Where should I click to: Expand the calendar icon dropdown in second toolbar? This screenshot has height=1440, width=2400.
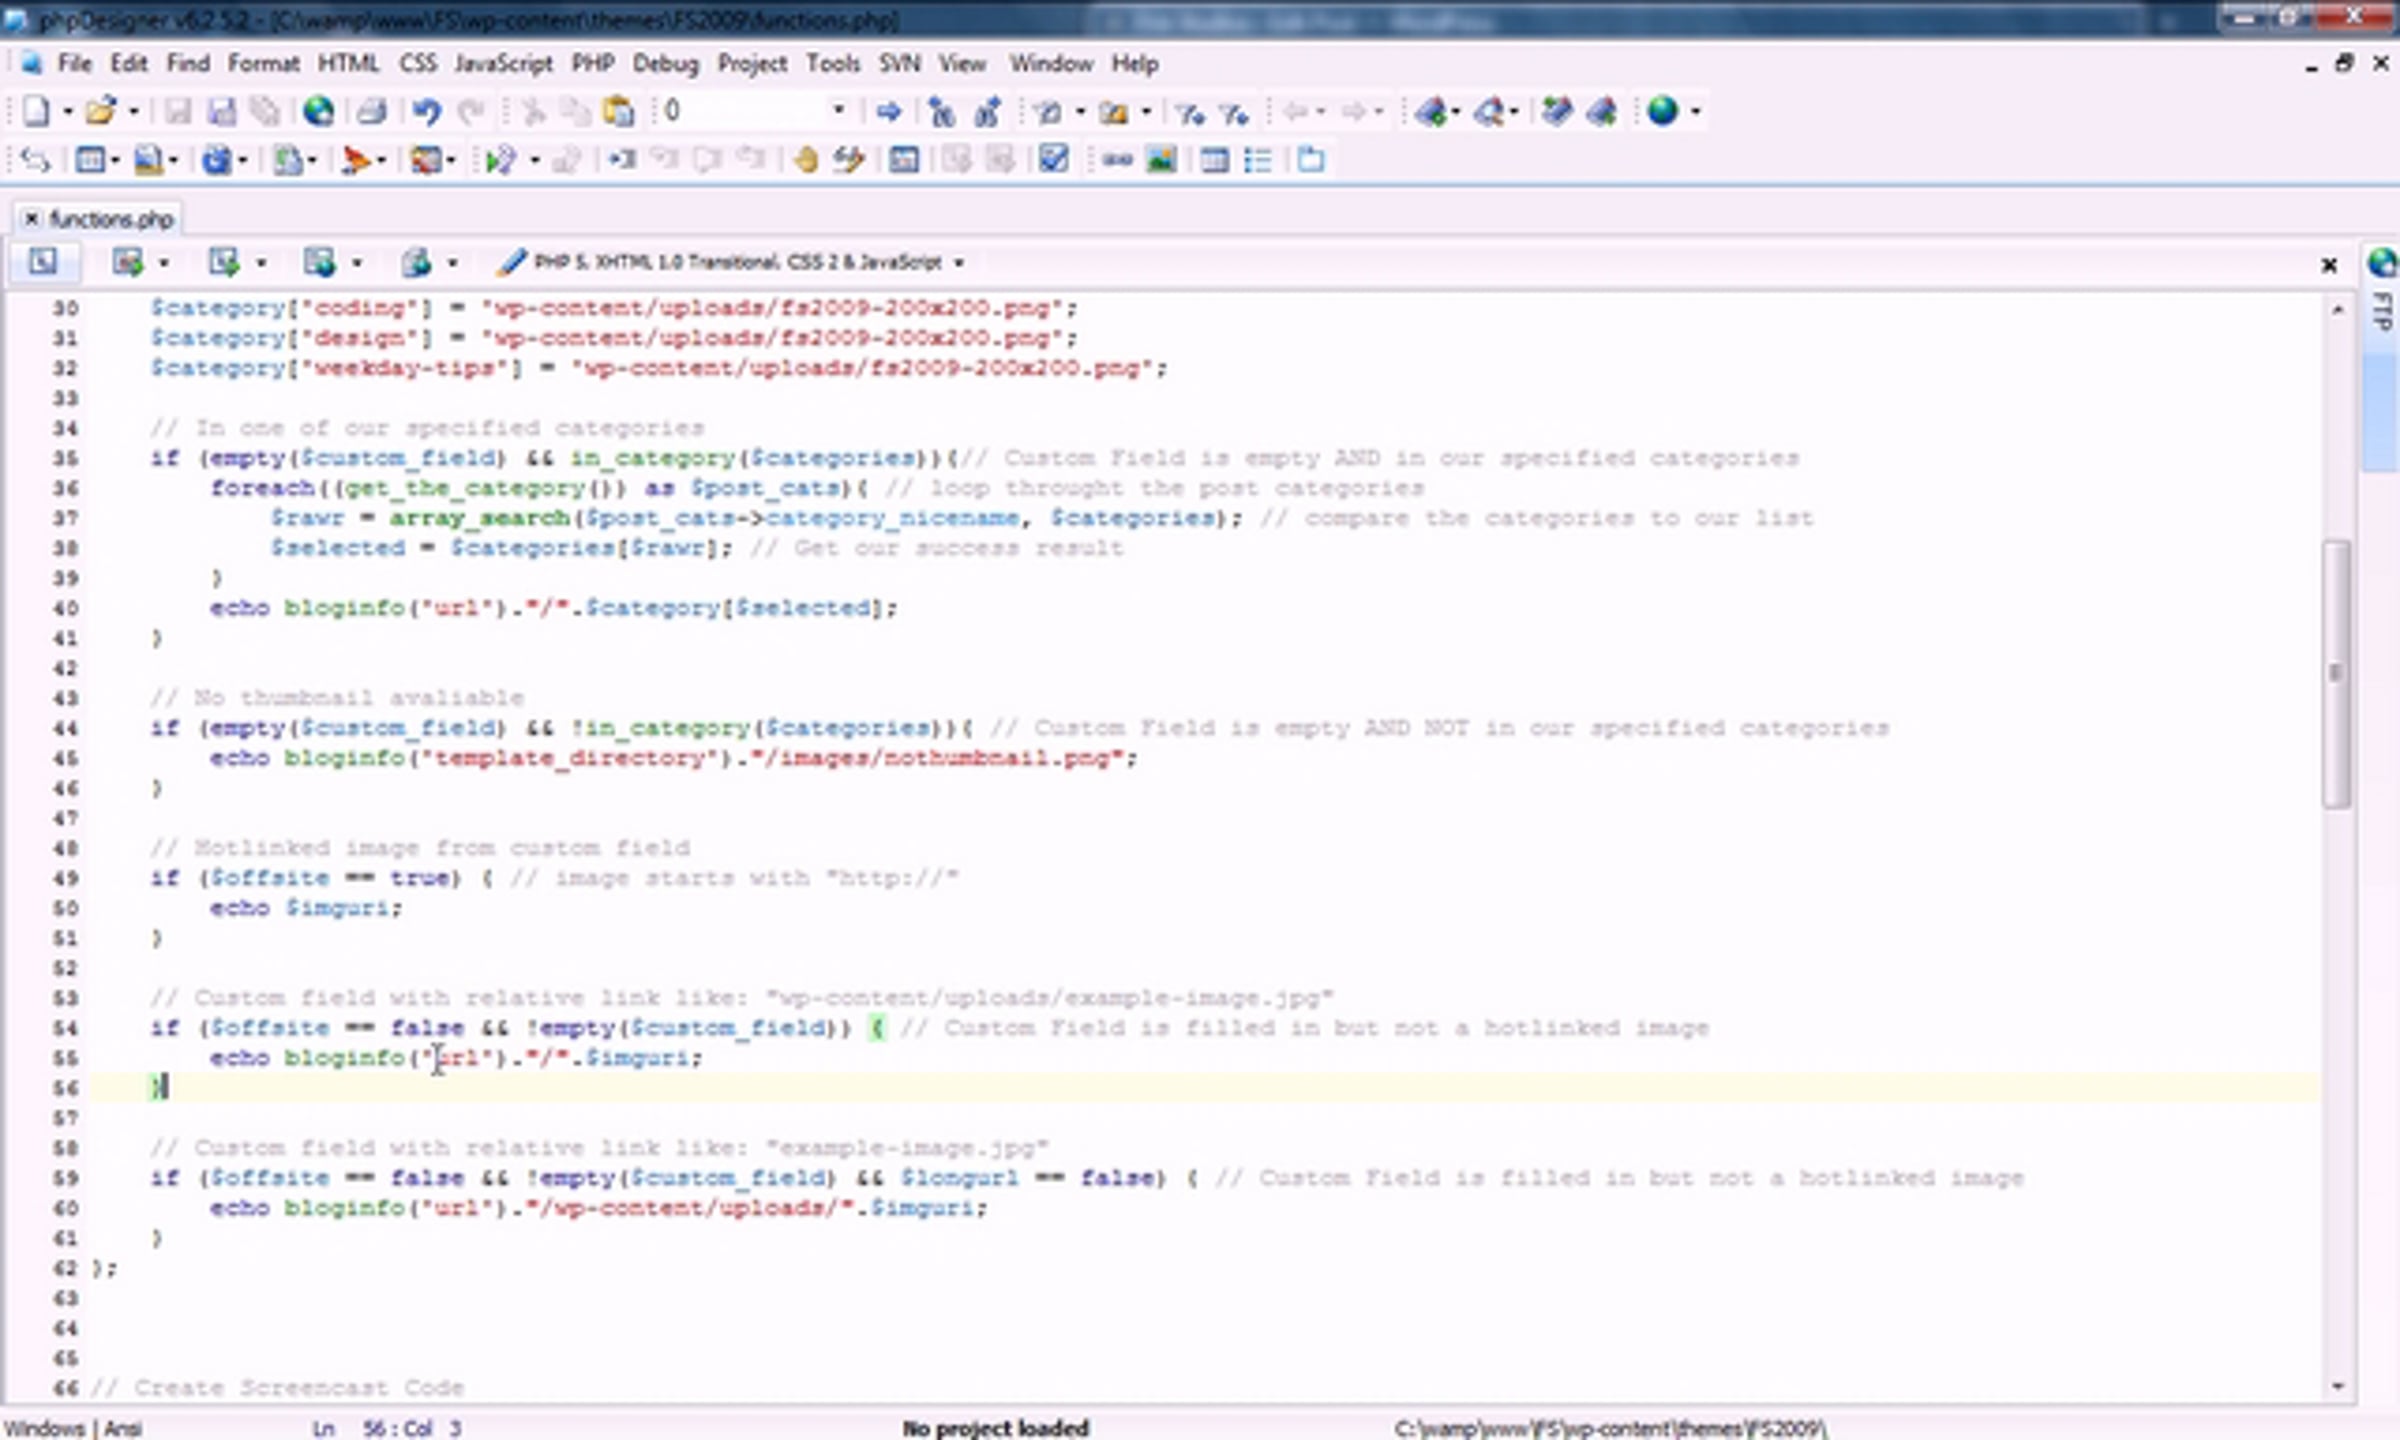[x=115, y=161]
